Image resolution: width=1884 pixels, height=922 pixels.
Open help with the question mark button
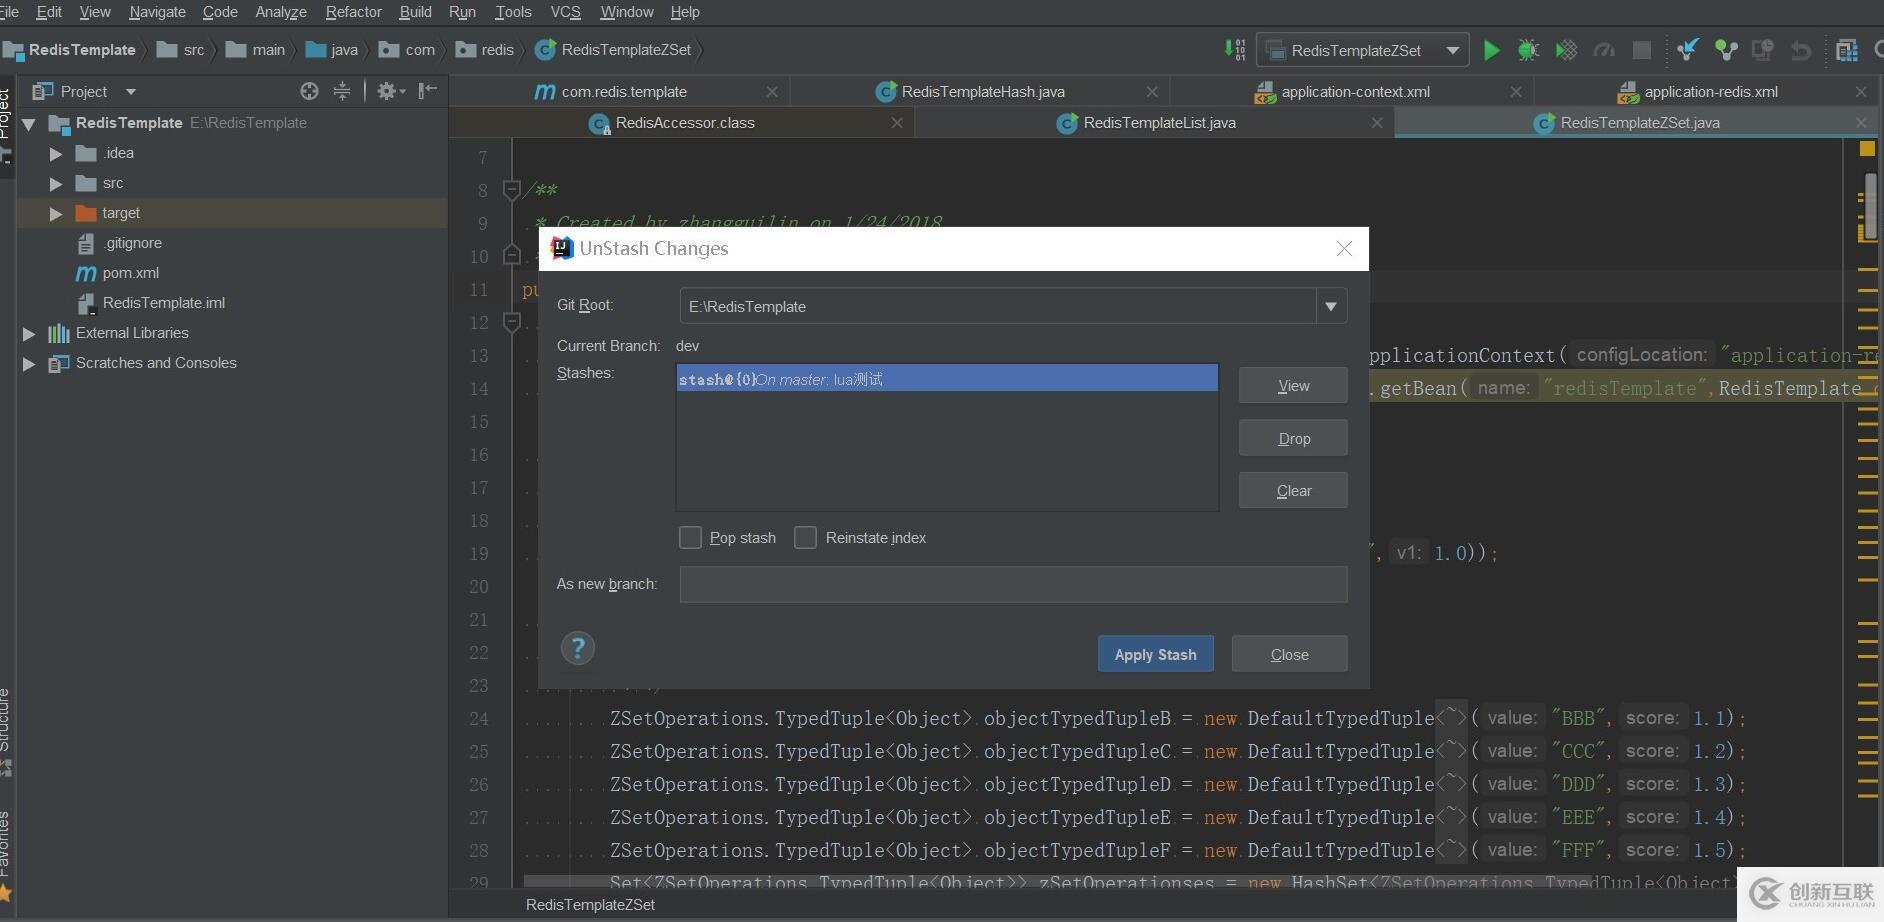[x=578, y=648]
